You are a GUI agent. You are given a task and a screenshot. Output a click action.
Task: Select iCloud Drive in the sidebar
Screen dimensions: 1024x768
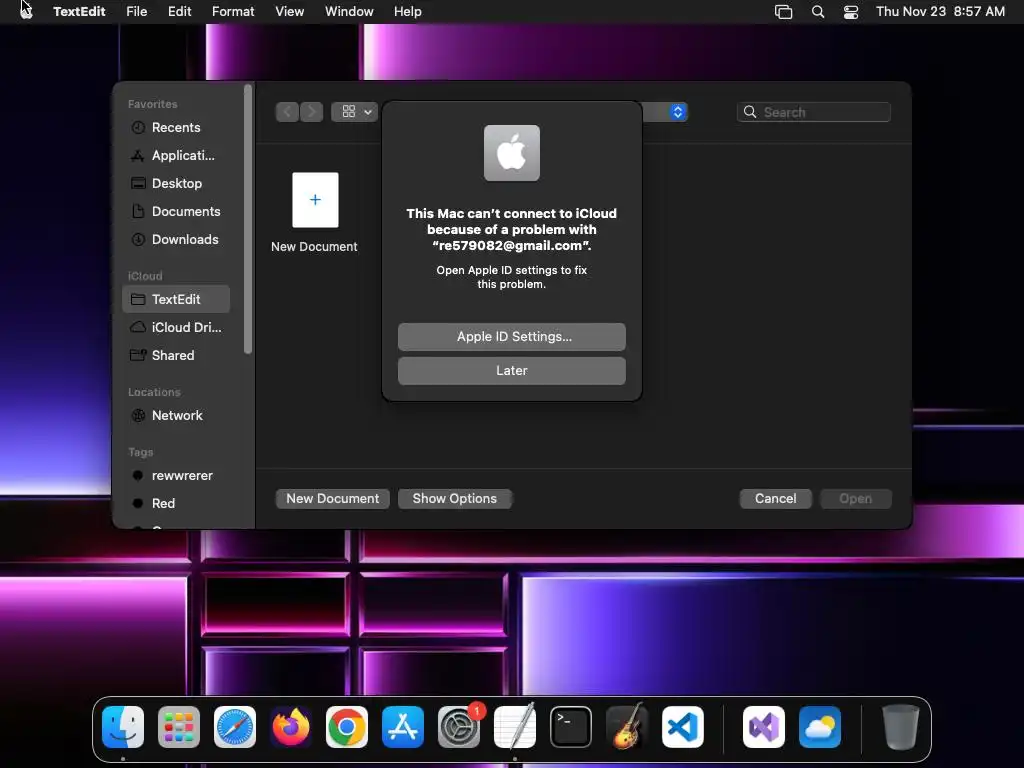(176, 327)
